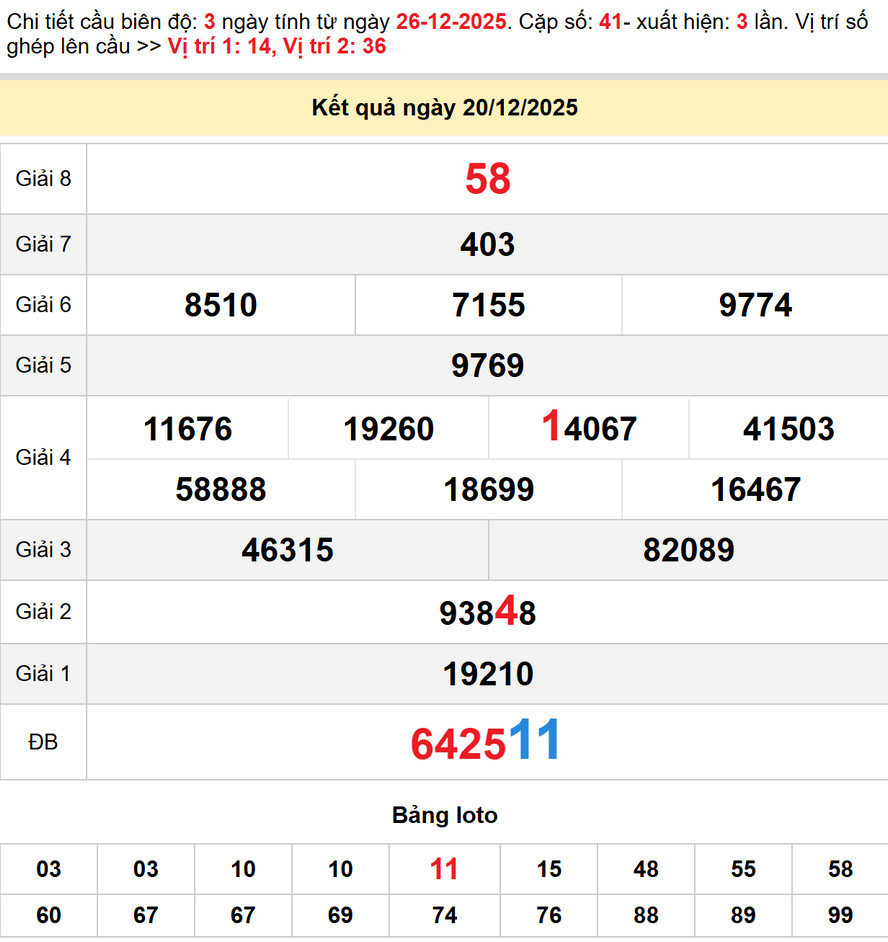Click the special prize number 642511

(487, 742)
